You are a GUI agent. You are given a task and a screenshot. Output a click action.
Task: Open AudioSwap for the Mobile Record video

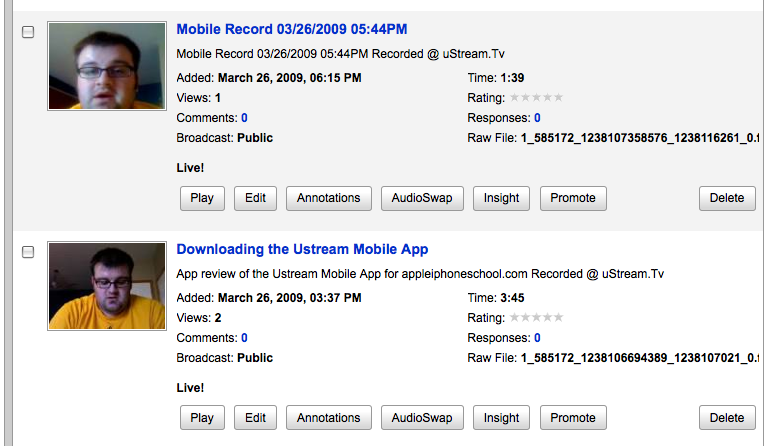pyautogui.click(x=422, y=198)
